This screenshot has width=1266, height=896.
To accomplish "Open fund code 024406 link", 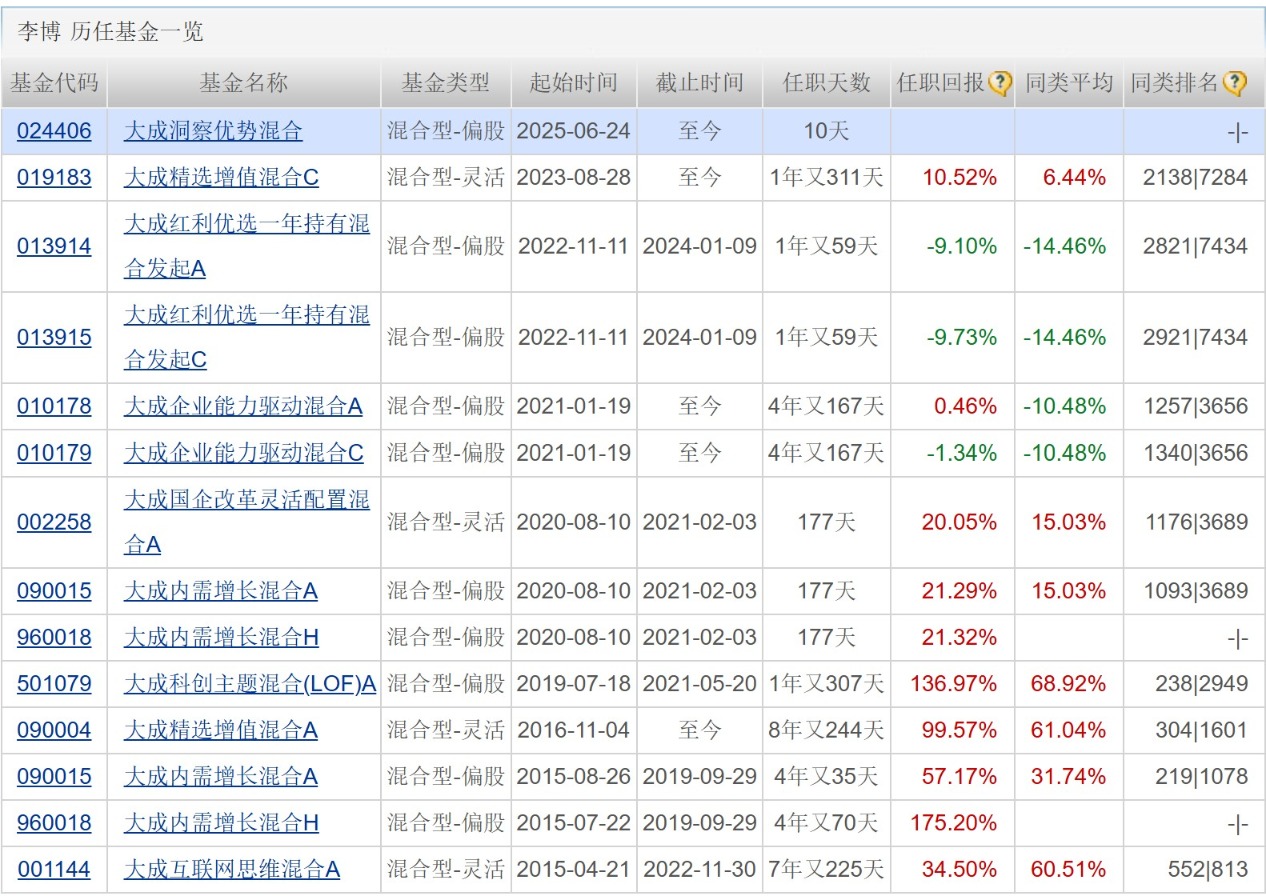I will click(x=54, y=131).
